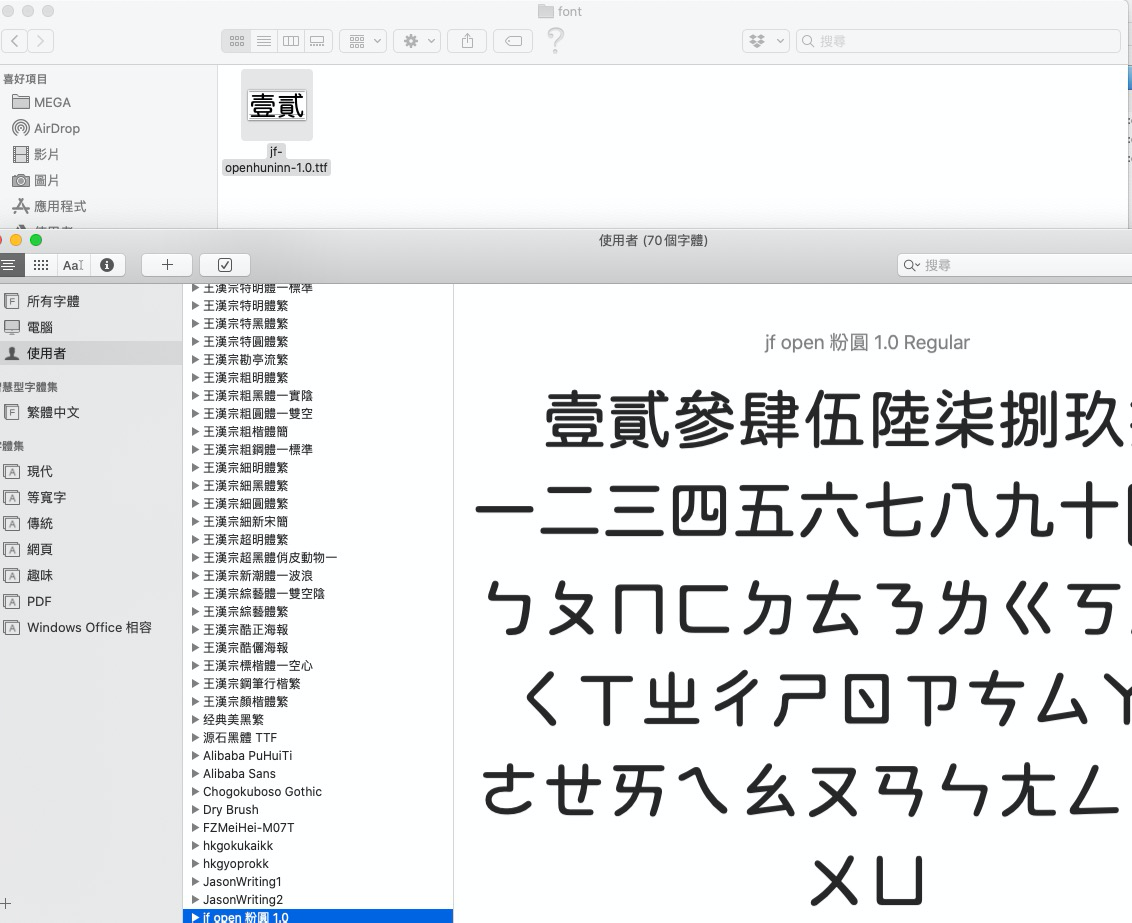Image resolution: width=1132 pixels, height=923 pixels.
Task: Click the add font plus button
Action: point(167,265)
